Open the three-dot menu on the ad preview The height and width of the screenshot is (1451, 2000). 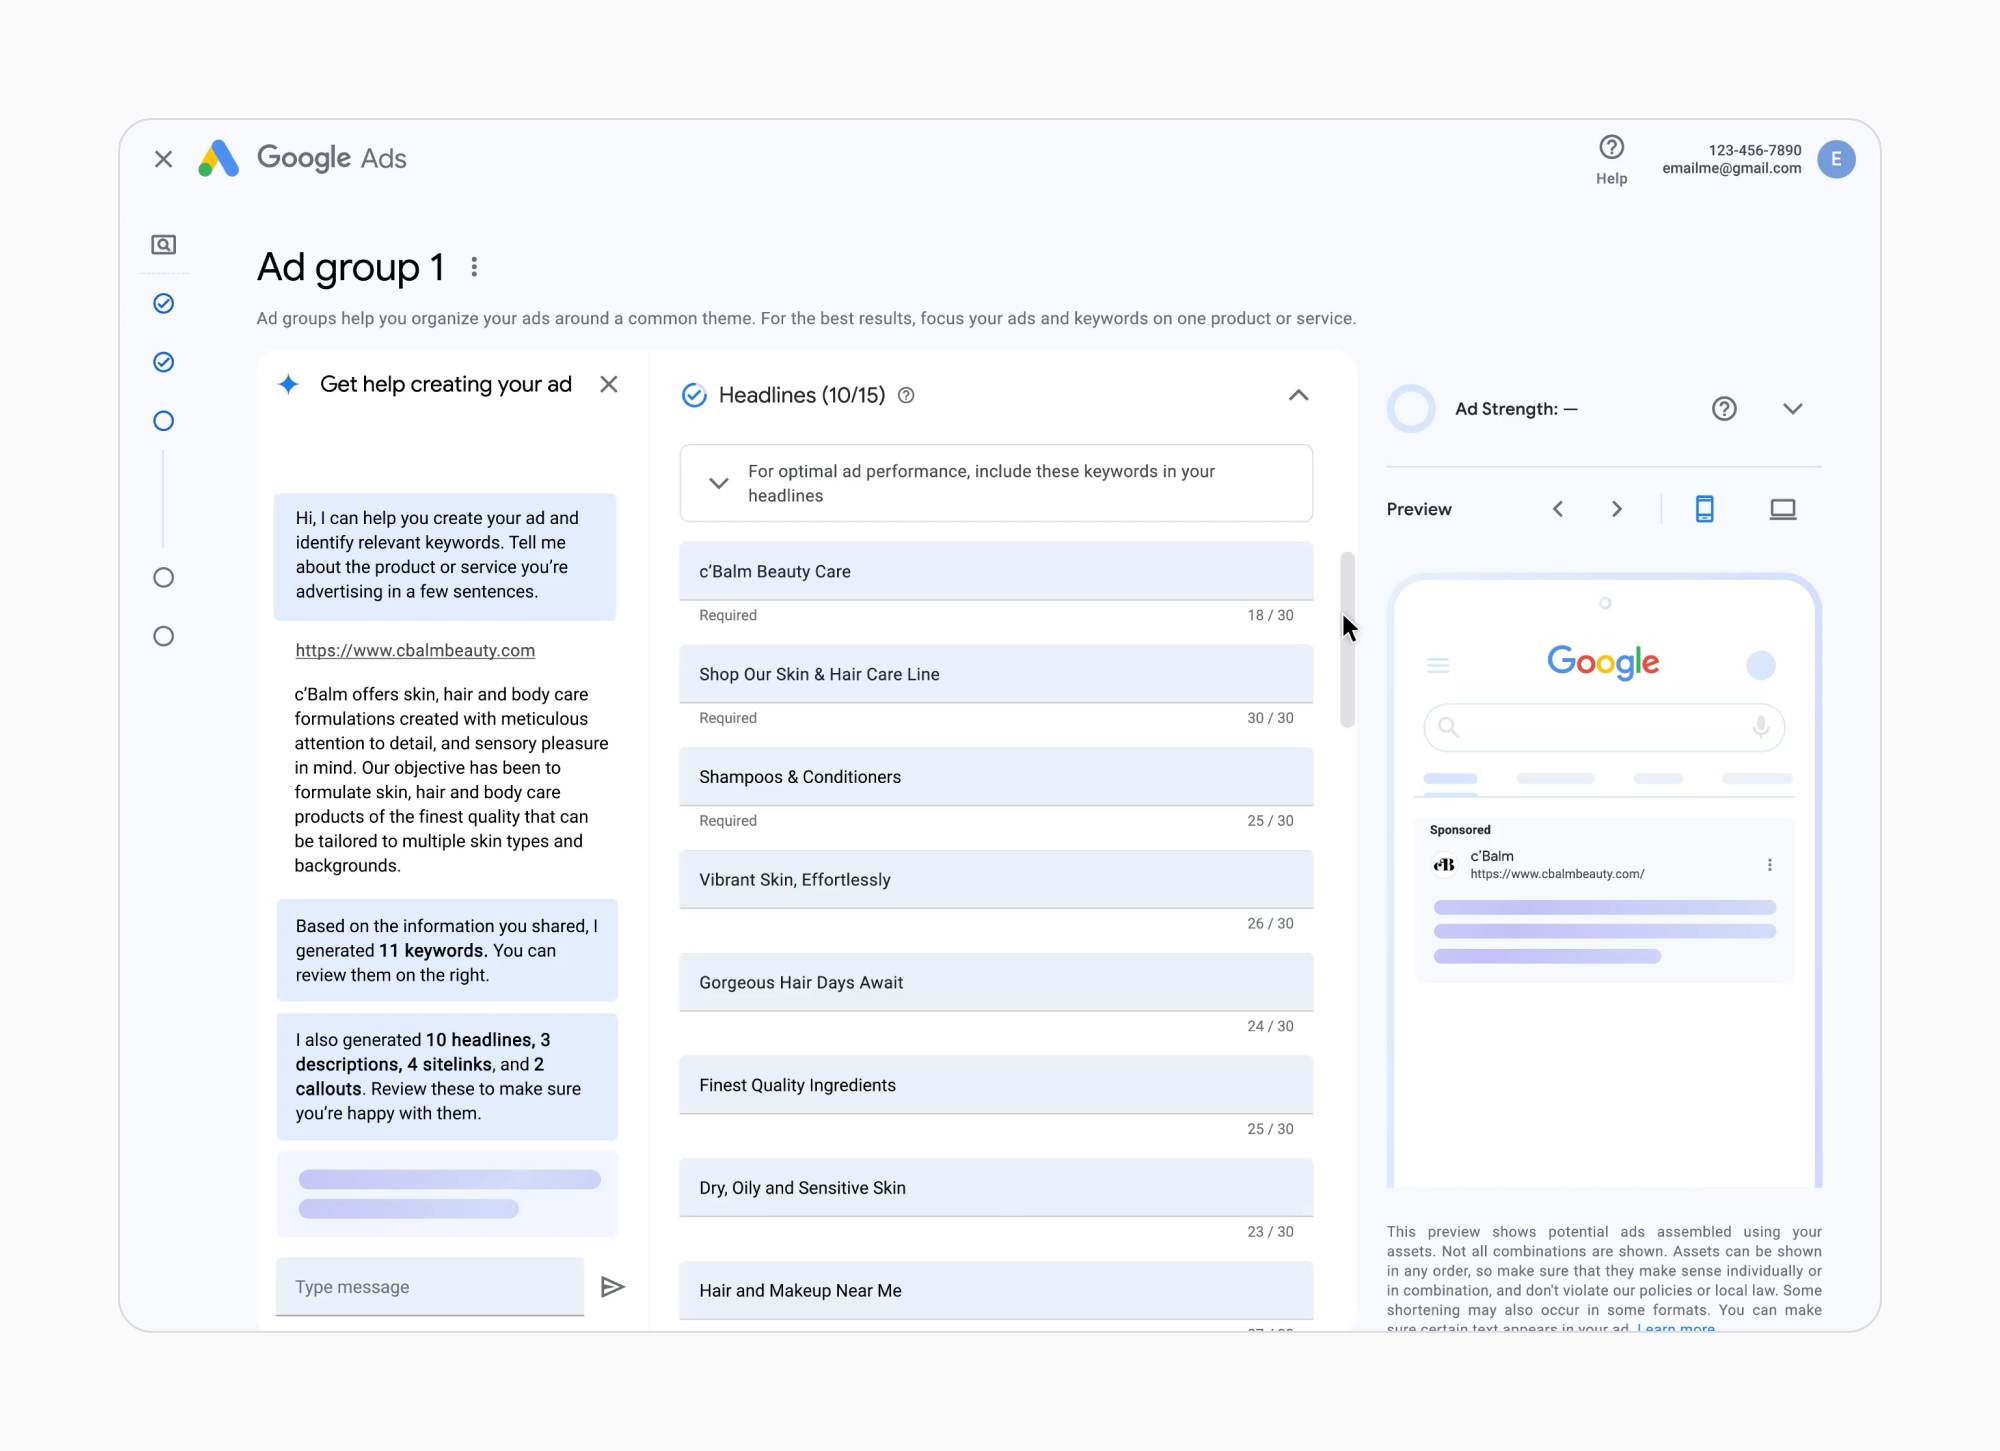pyautogui.click(x=1770, y=864)
